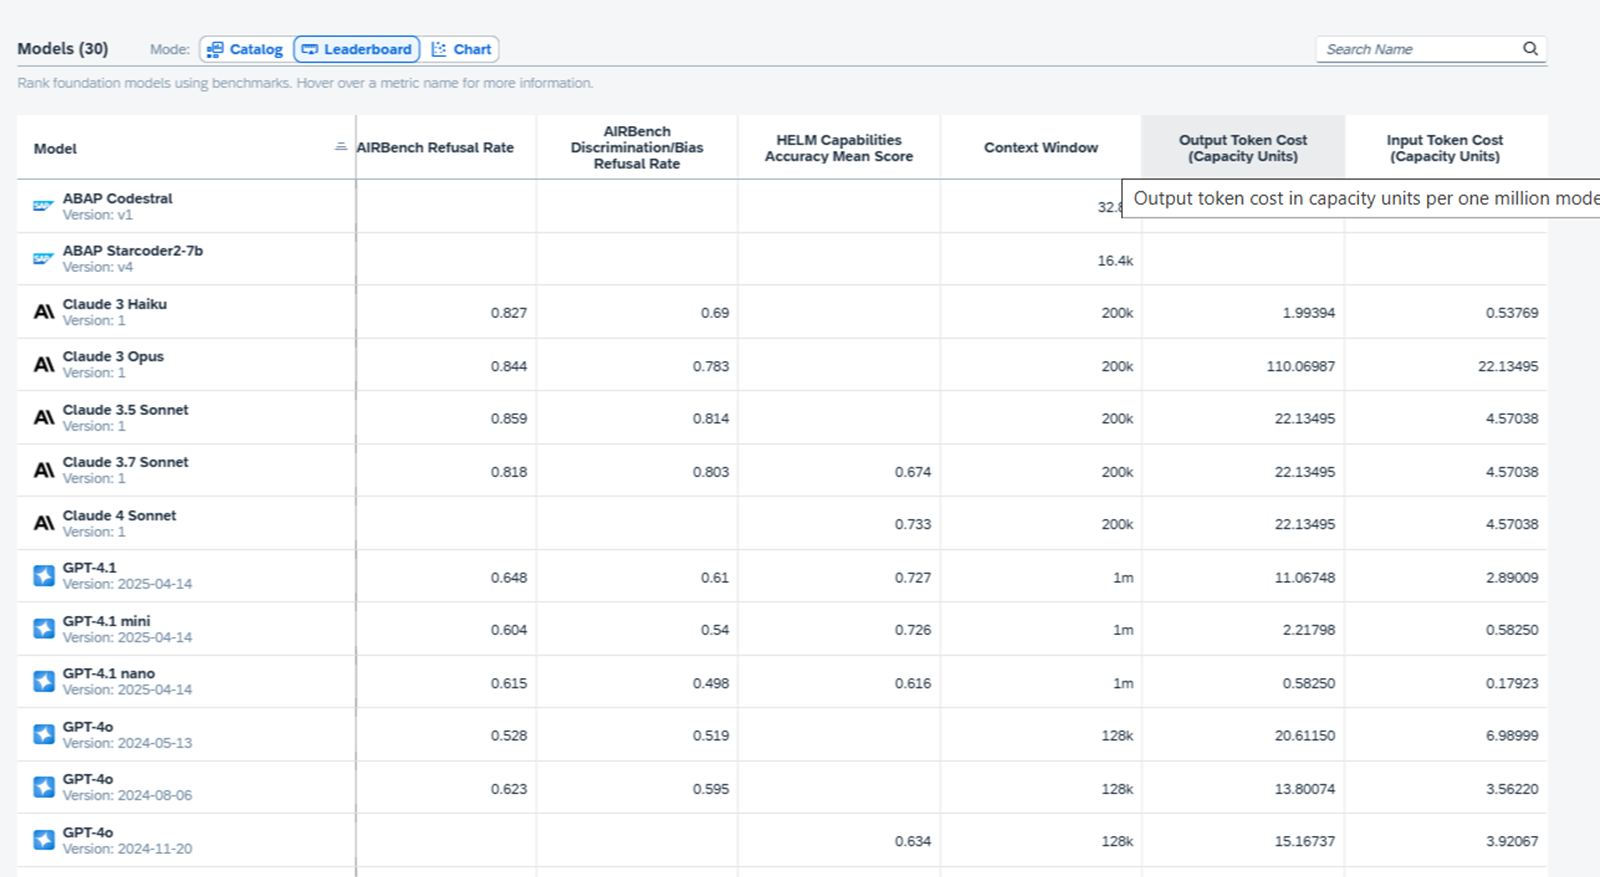Select the Claude 3 Haiku model name
Viewport: 1600px width, 877px height.
[115, 304]
